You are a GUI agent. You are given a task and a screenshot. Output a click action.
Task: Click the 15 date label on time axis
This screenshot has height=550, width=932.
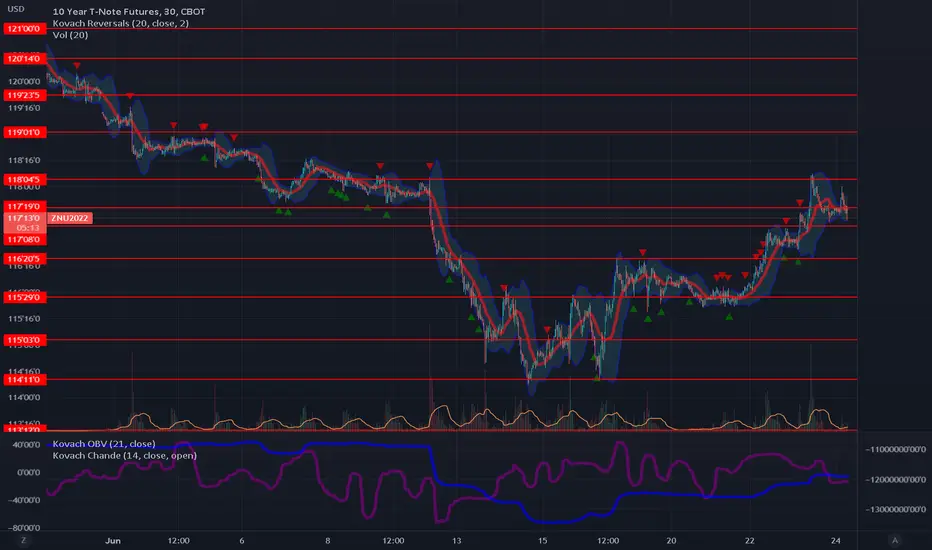pos(543,540)
